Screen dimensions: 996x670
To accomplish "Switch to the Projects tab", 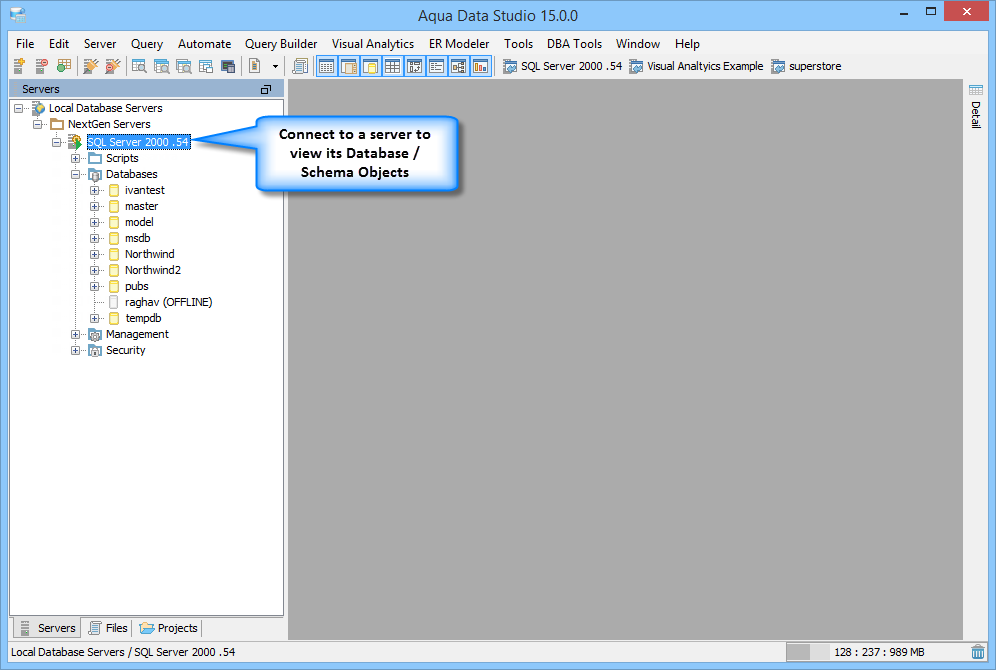I will (x=168, y=628).
